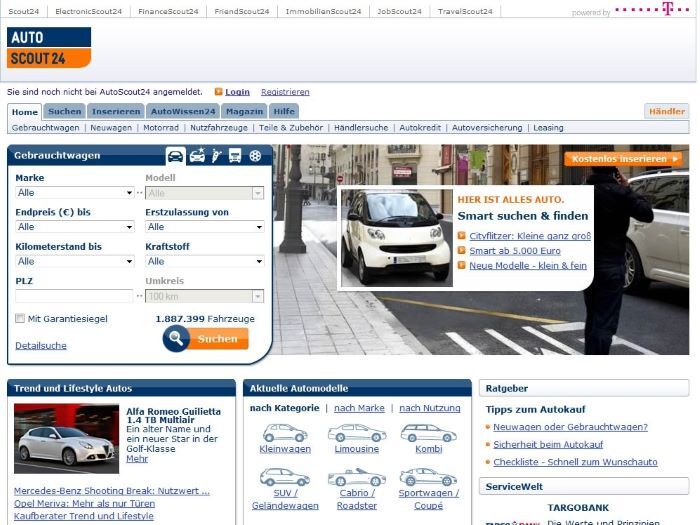Image resolution: width=700 pixels, height=525 pixels.
Task: Click the Cabrio car silhouette icon
Action: point(357,477)
